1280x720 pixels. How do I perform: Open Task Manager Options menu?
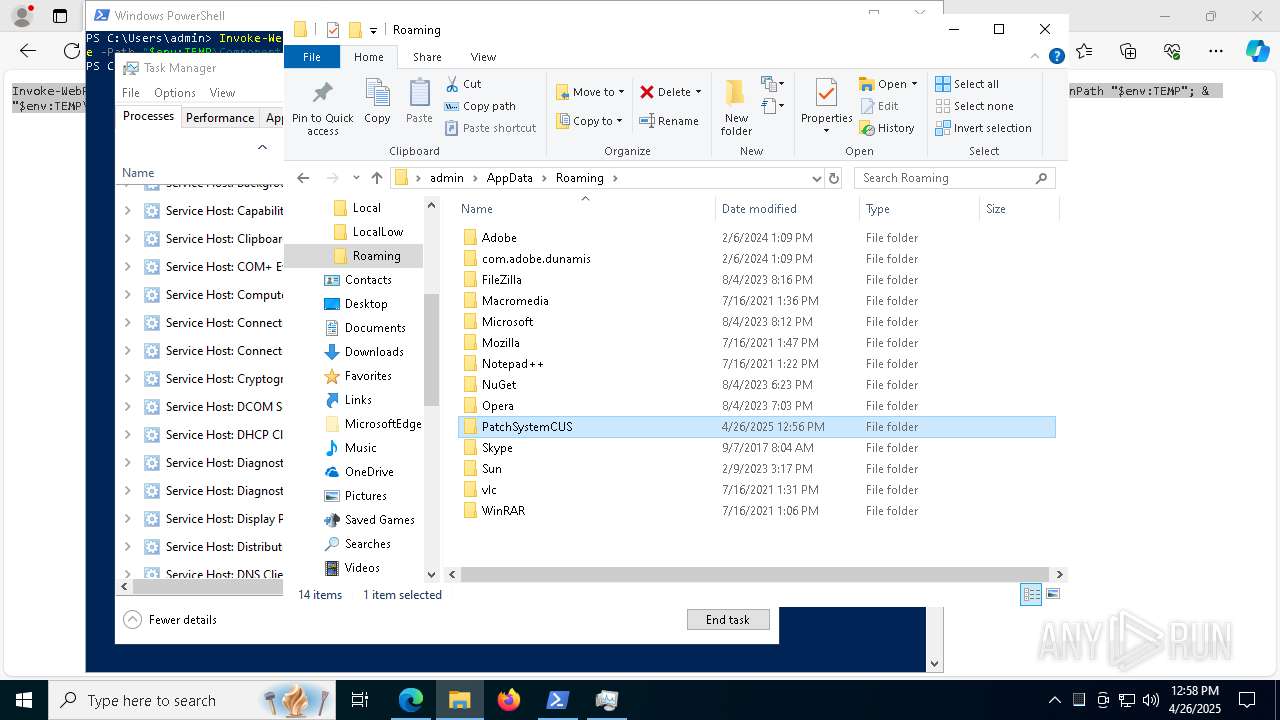coord(175,93)
